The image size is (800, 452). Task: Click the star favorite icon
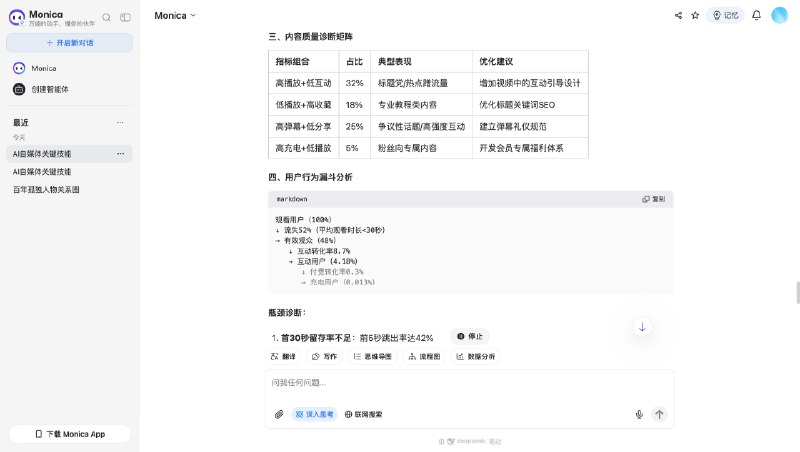(695, 16)
